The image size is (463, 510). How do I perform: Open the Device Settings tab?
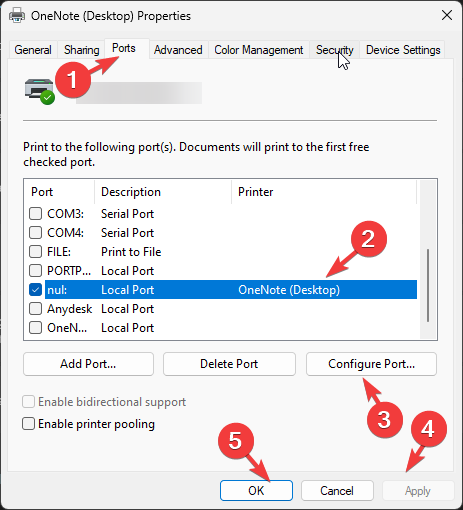point(403,50)
